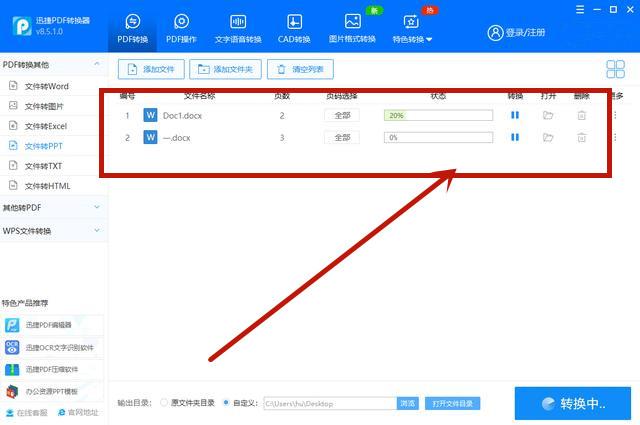Click the 状态 column header
This screenshot has height=425, width=640.
coord(438,96)
